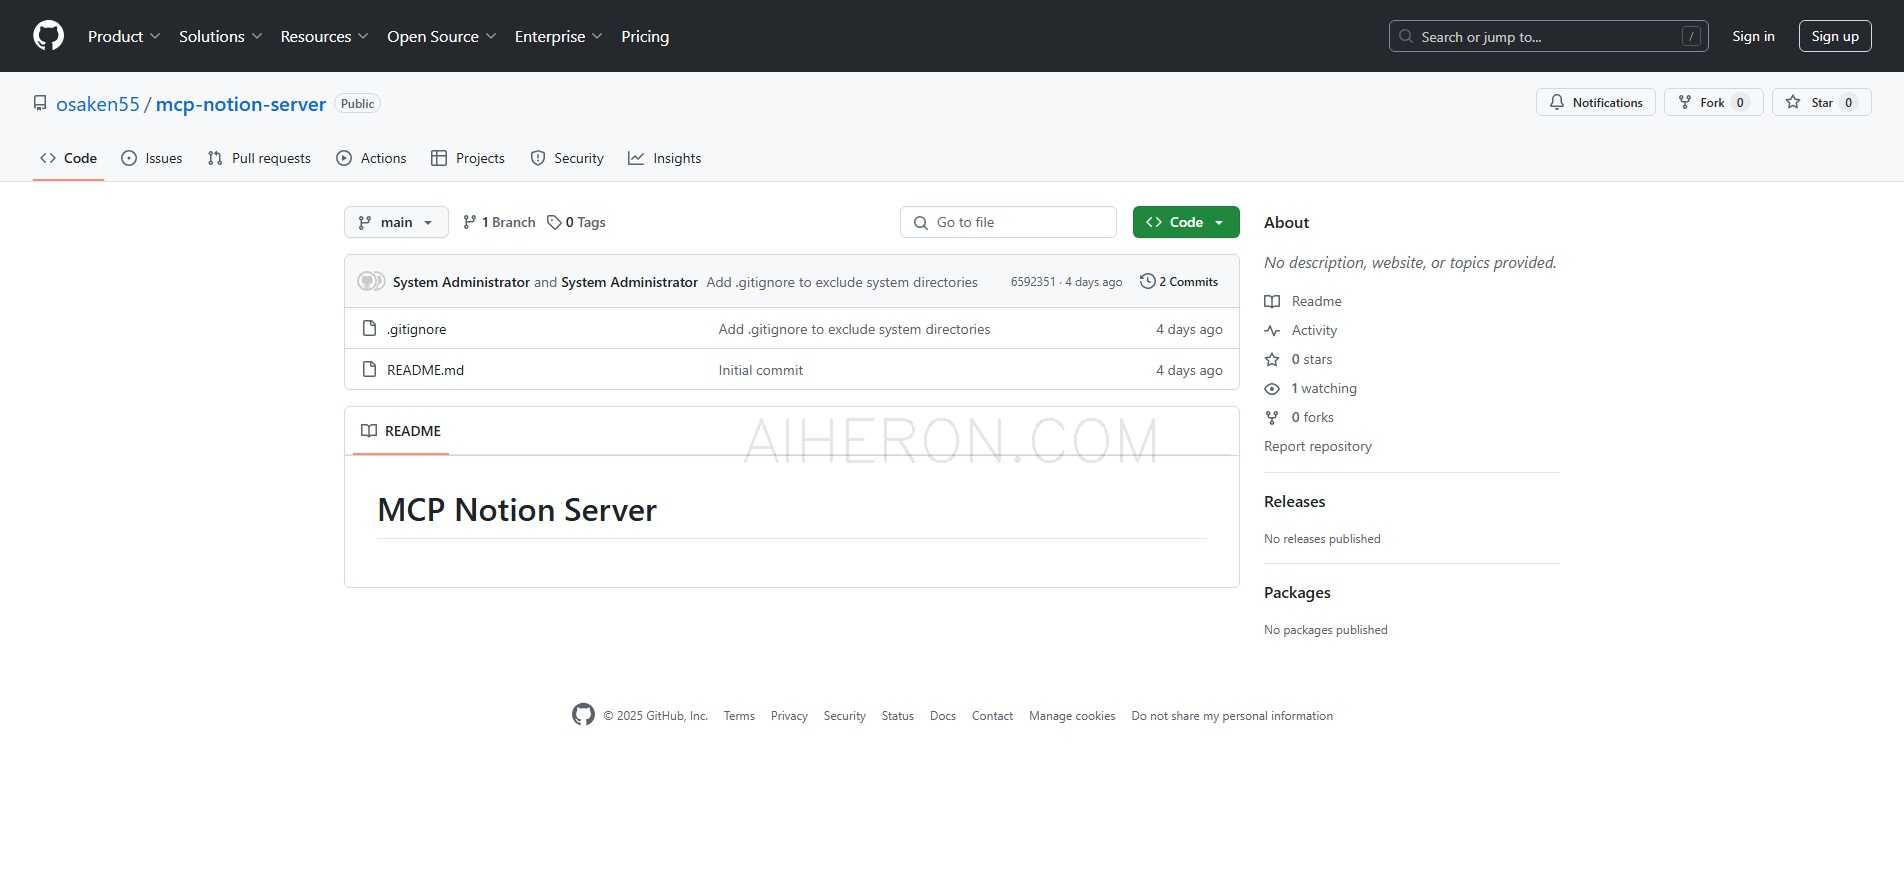This screenshot has height=880, width=1904.
Task: Open the footer Terms link
Action: pos(739,716)
